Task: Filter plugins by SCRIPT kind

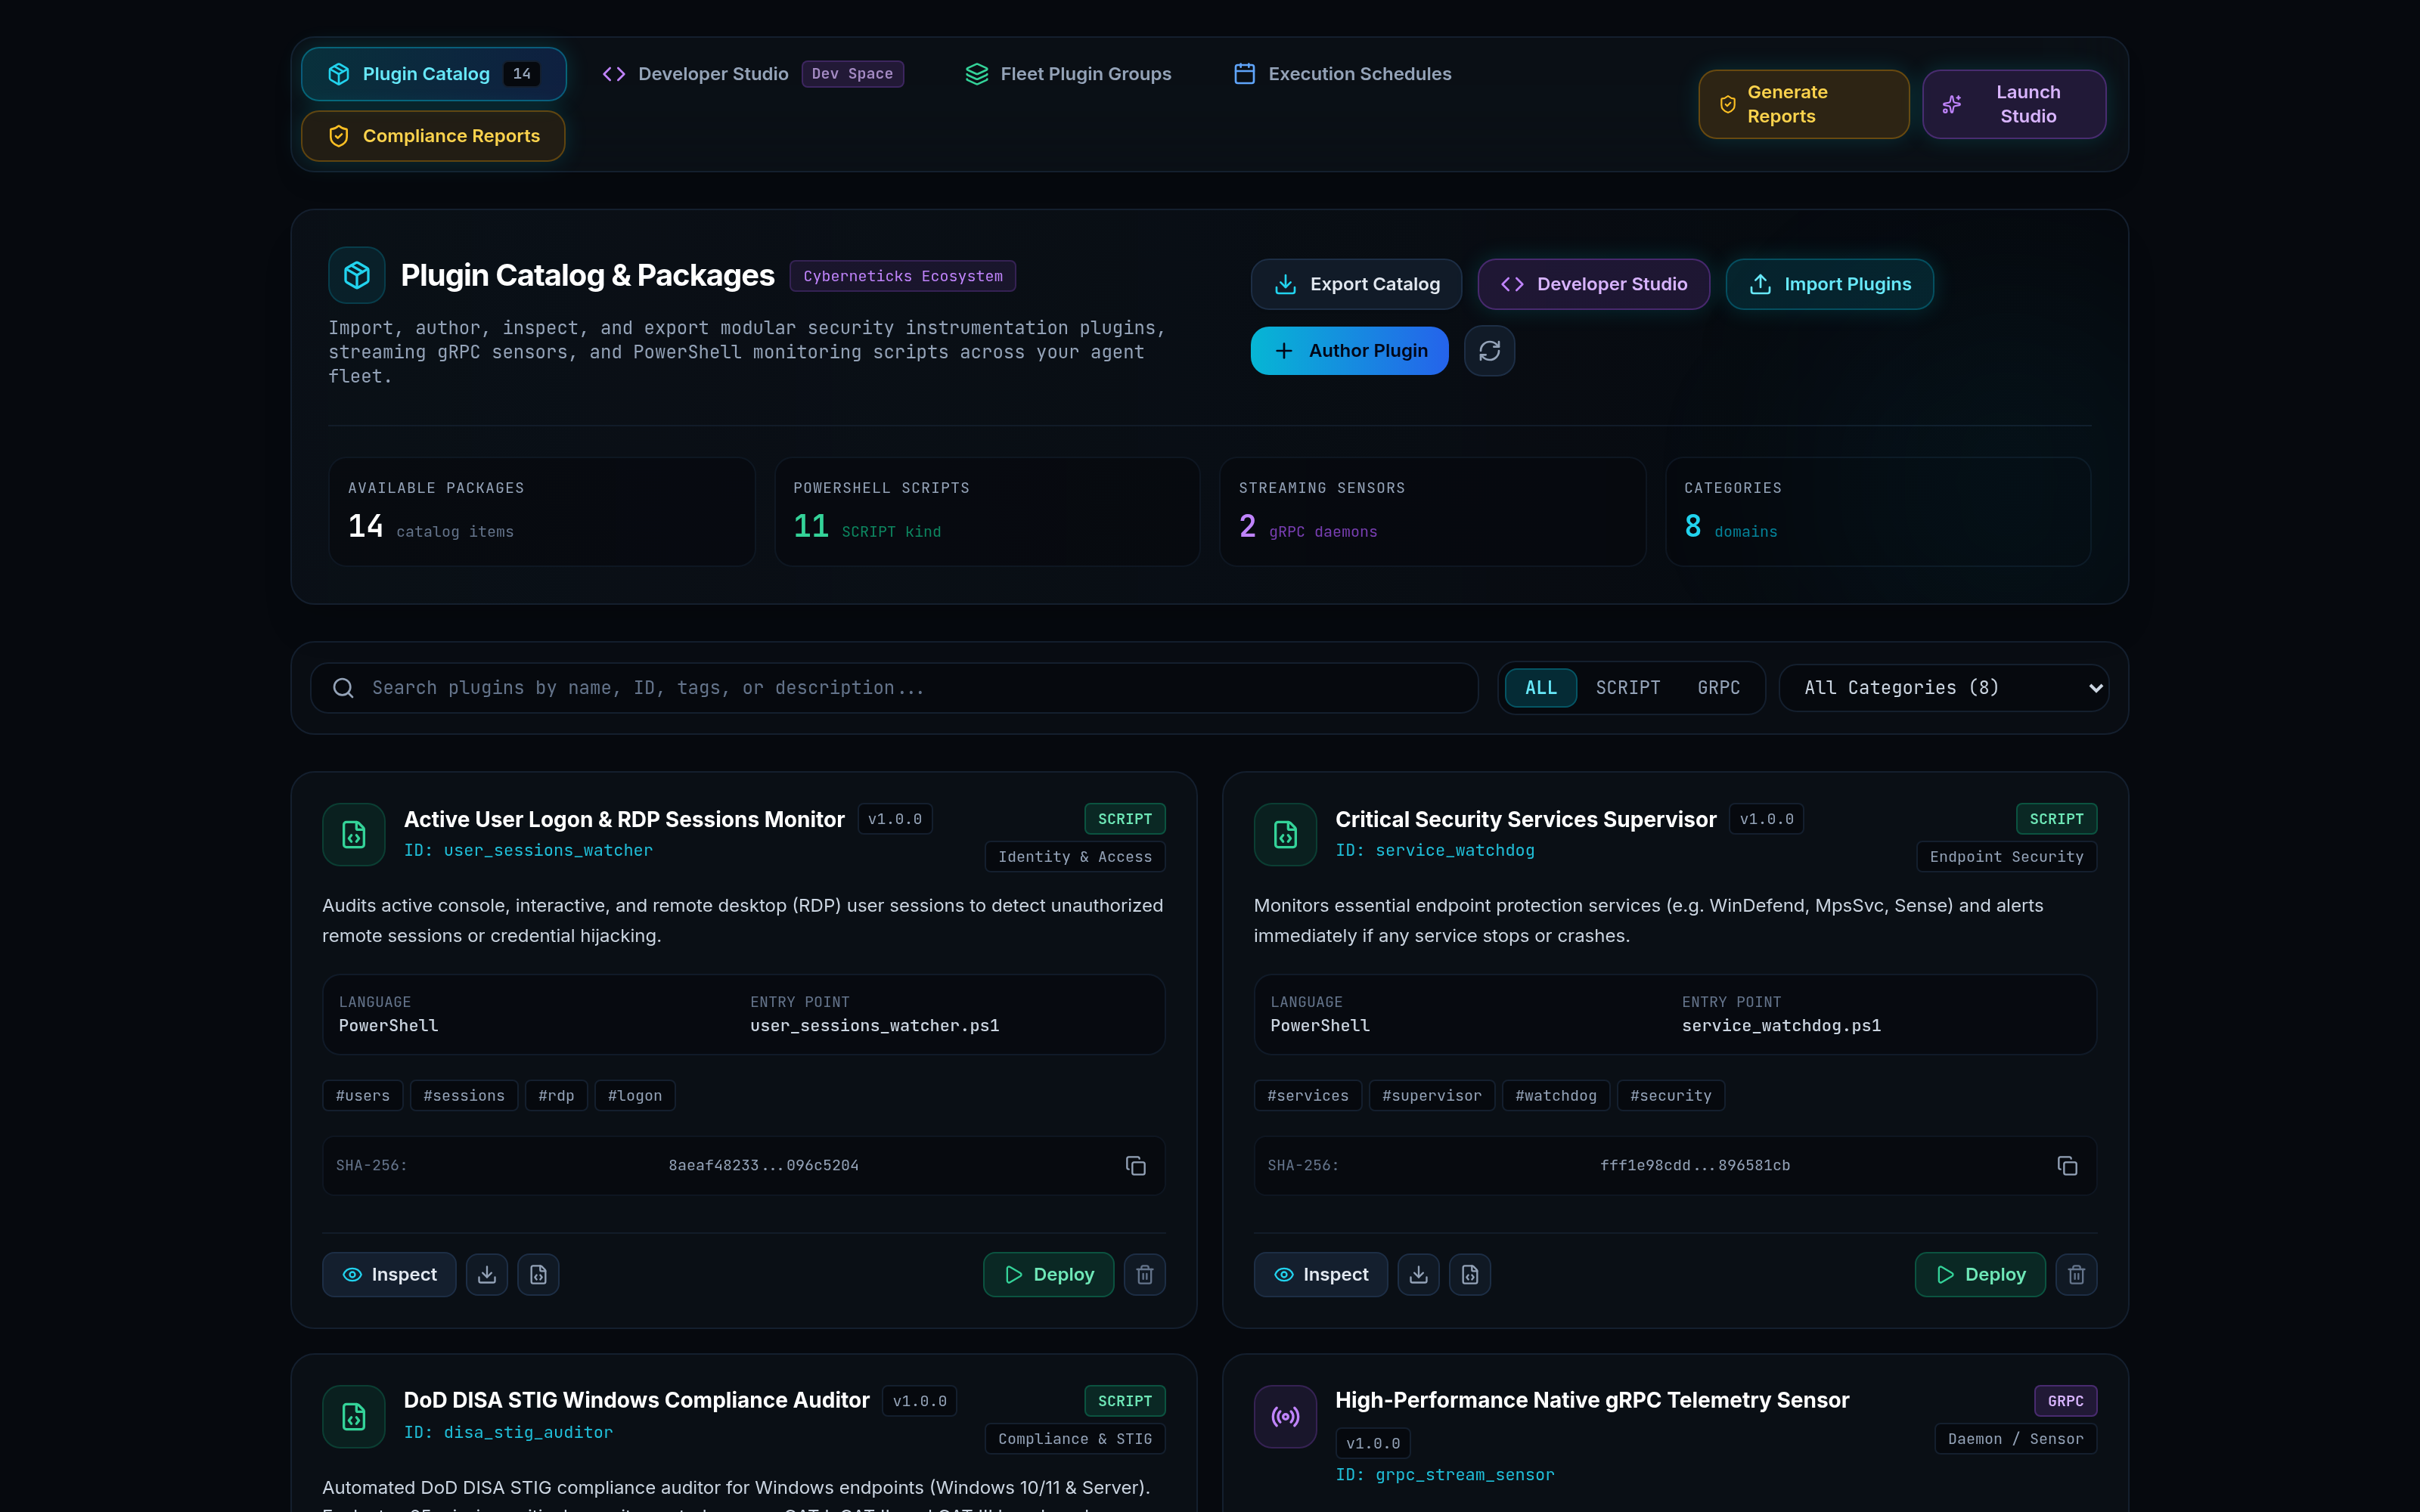Action: (x=1627, y=688)
